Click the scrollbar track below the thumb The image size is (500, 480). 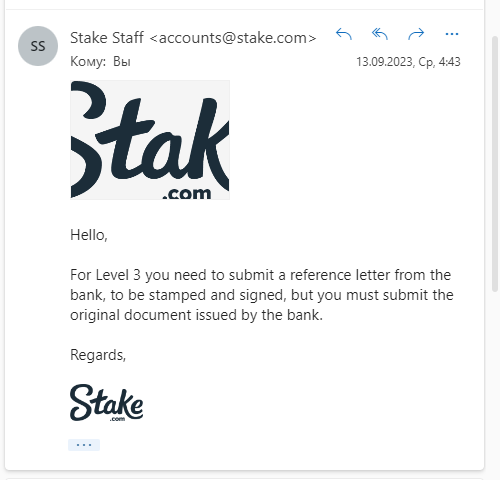coord(495,383)
